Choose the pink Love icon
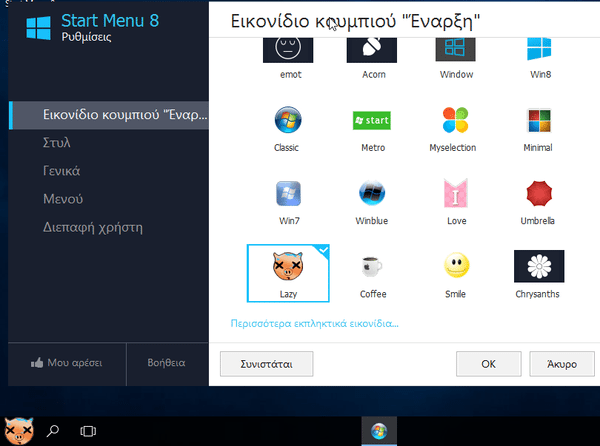 tap(455, 193)
